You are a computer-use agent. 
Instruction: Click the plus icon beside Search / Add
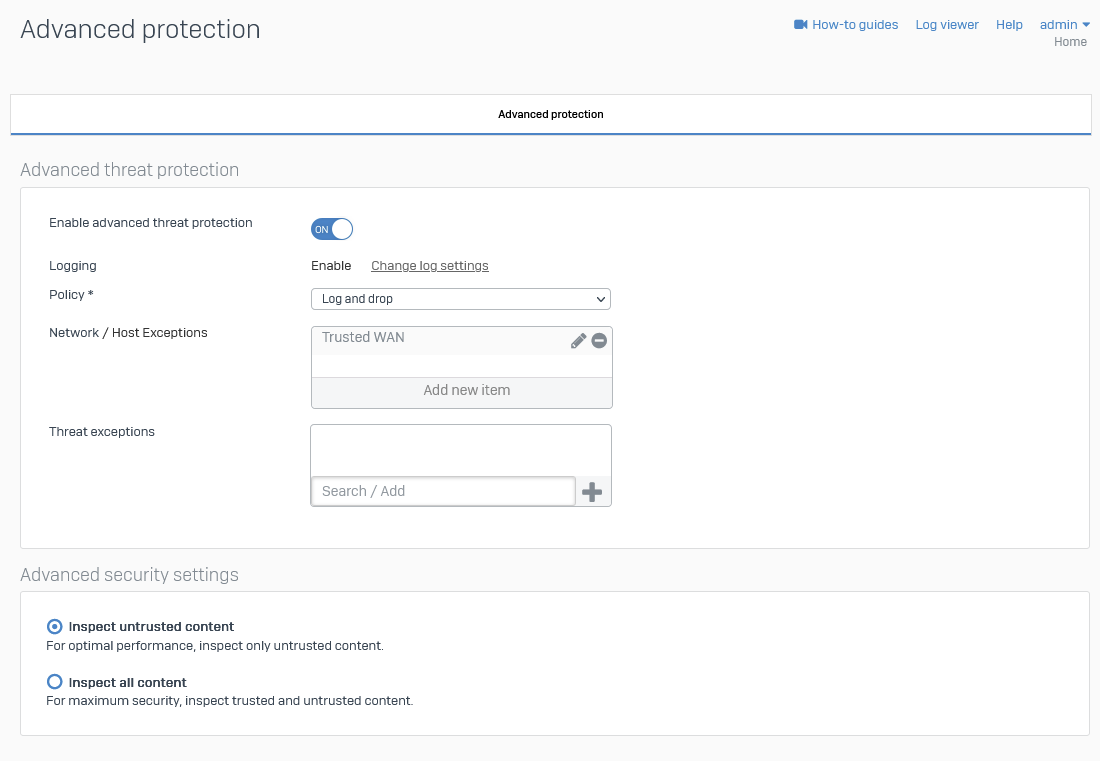tap(592, 492)
